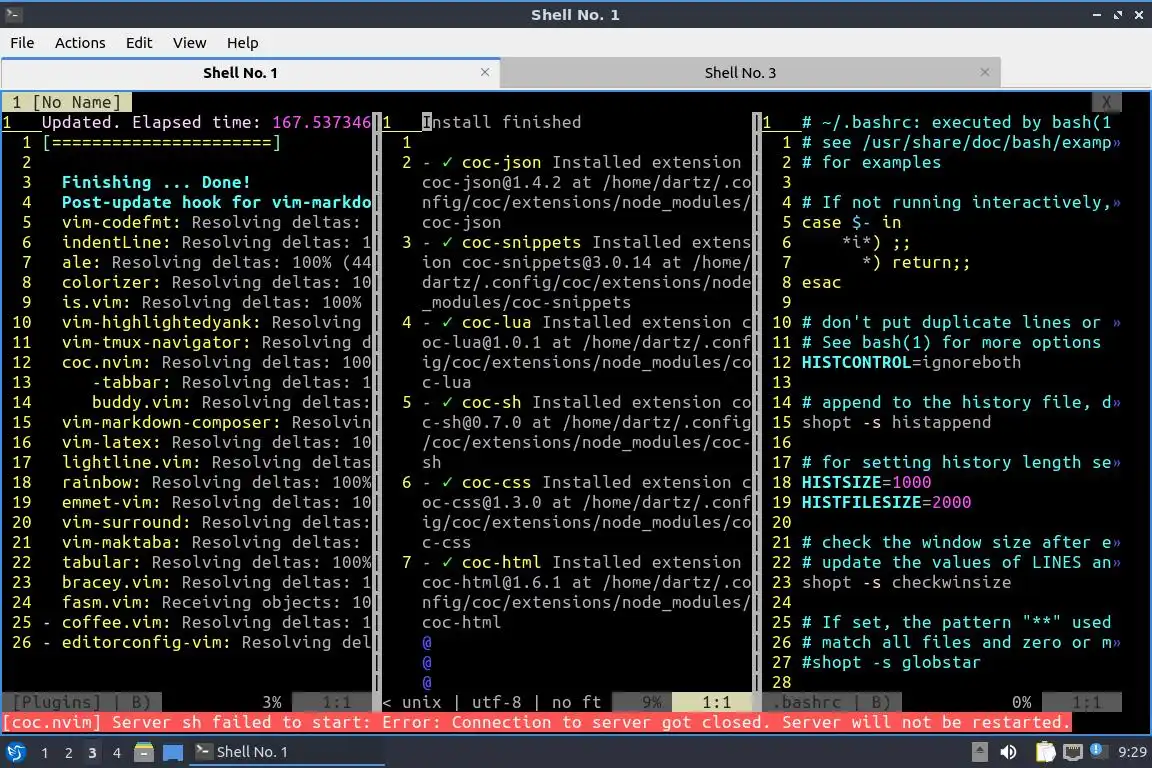Image resolution: width=1152 pixels, height=768 pixels.
Task: Open the View menu
Action: tap(190, 43)
